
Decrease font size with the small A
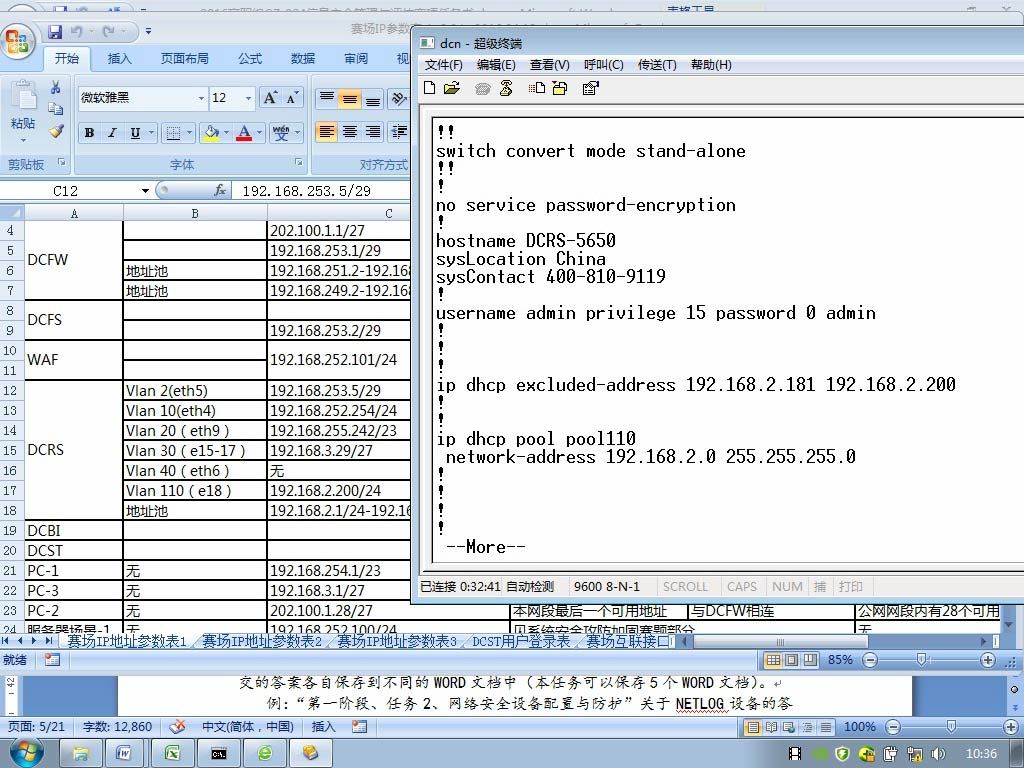292,98
